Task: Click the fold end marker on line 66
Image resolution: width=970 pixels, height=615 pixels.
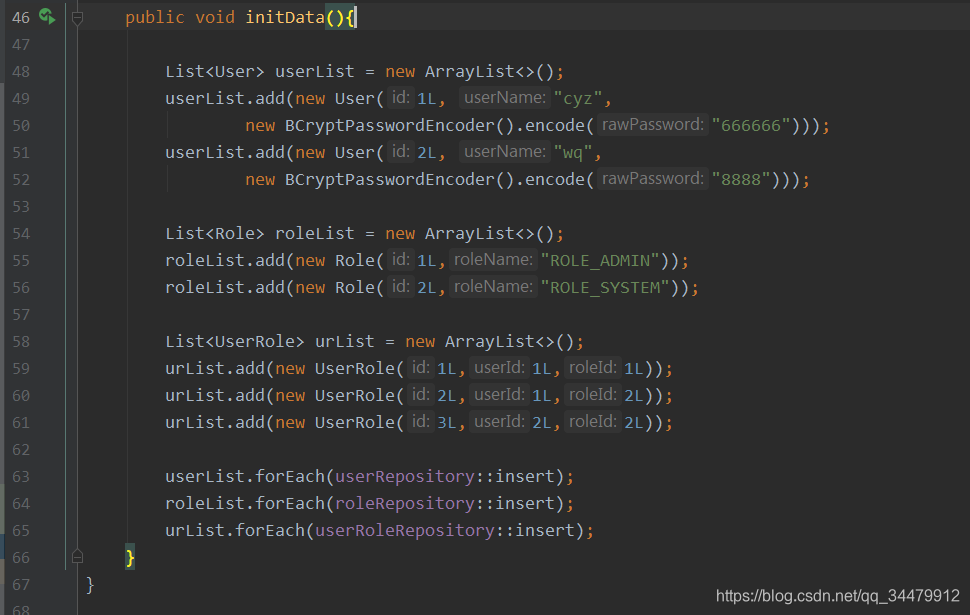Action: click(x=77, y=556)
